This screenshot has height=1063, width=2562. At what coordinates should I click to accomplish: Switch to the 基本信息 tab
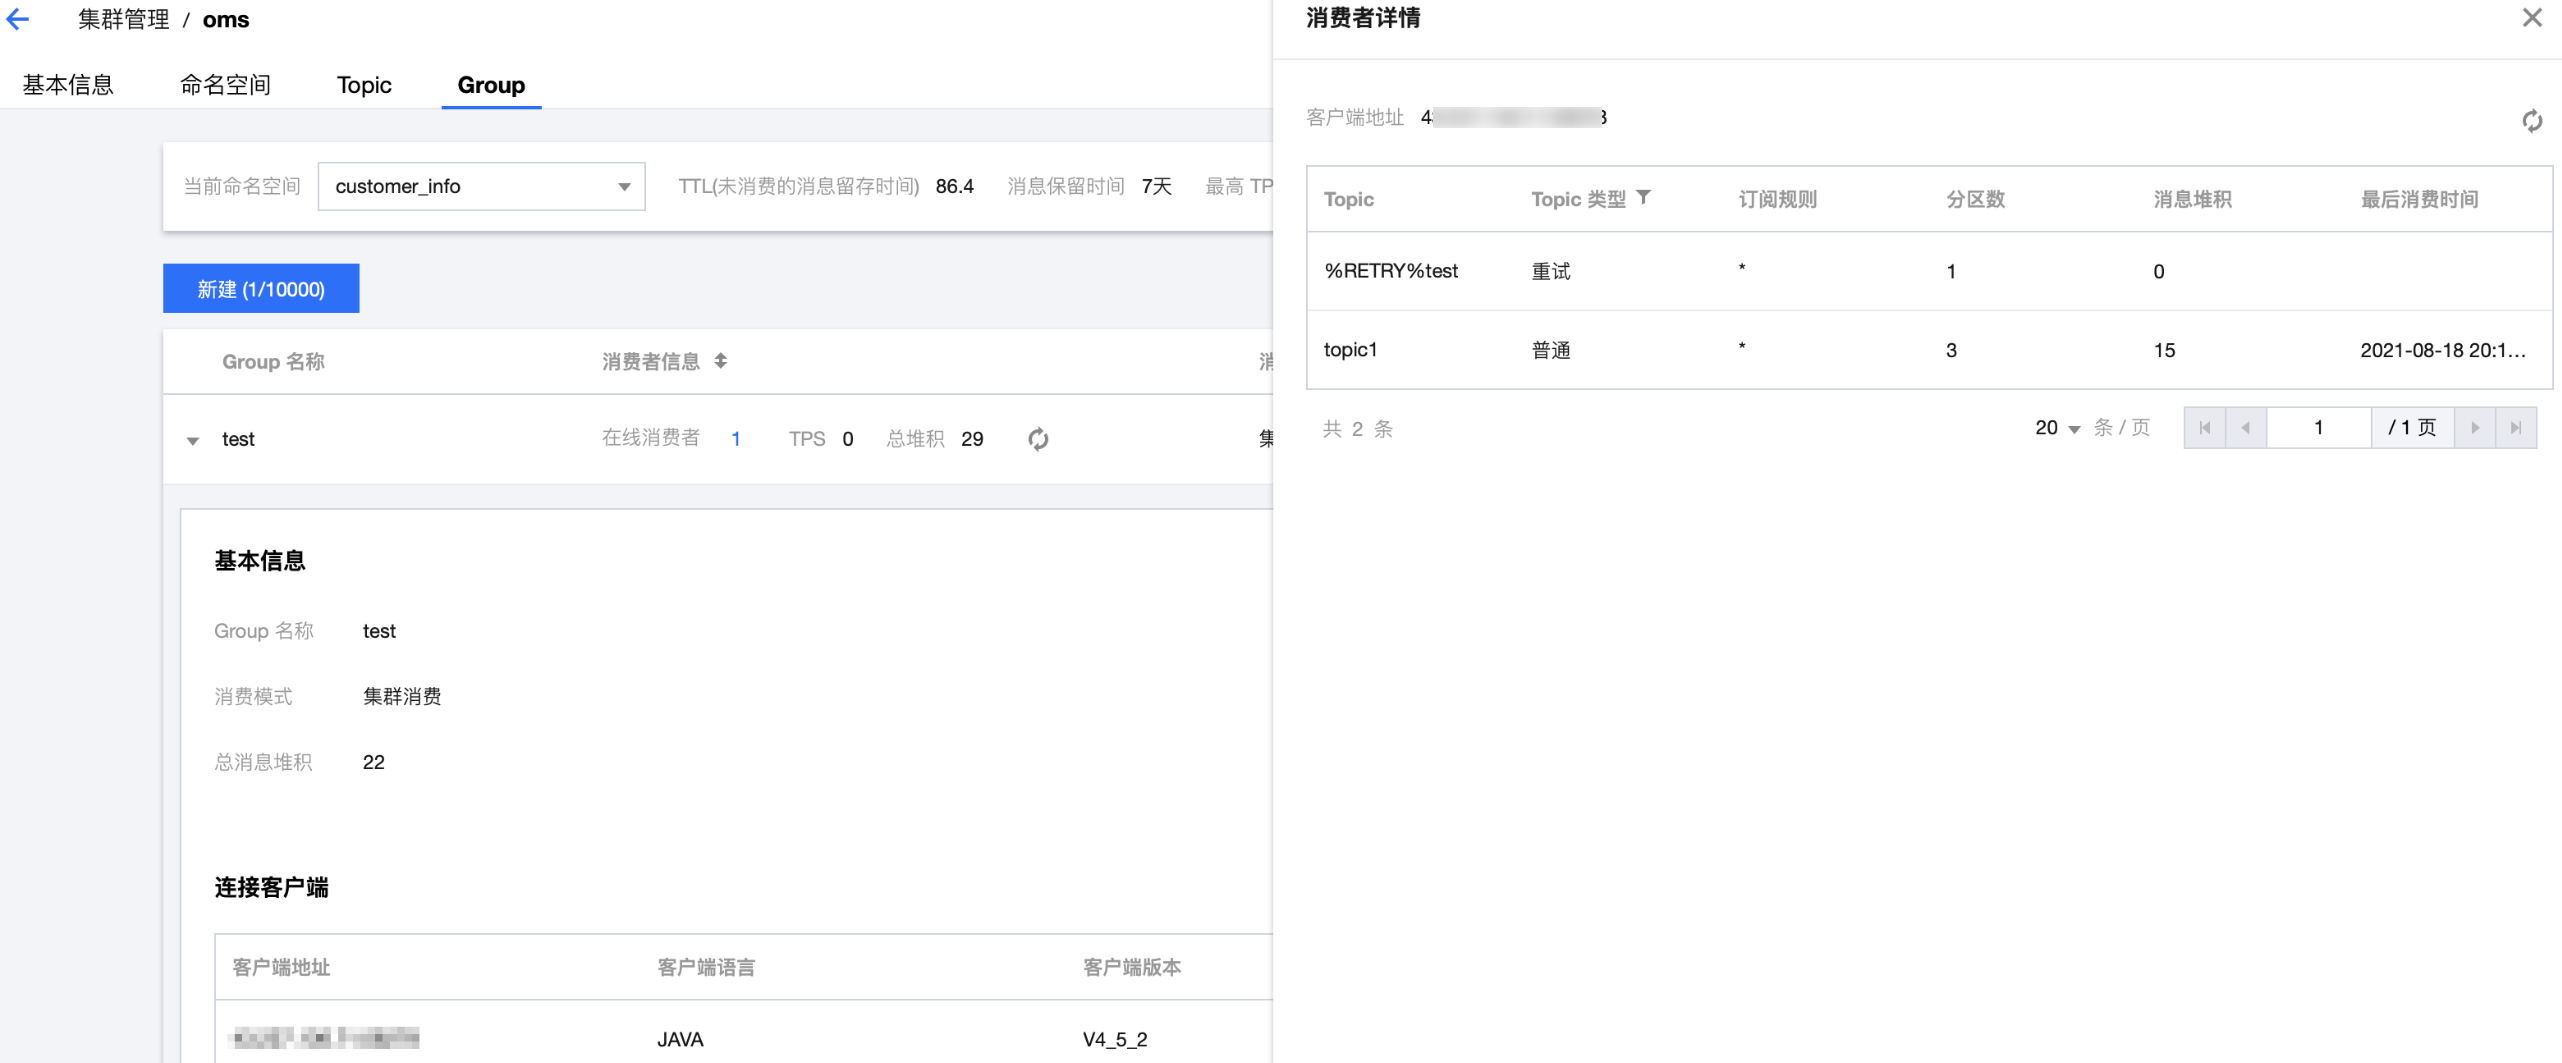click(68, 85)
